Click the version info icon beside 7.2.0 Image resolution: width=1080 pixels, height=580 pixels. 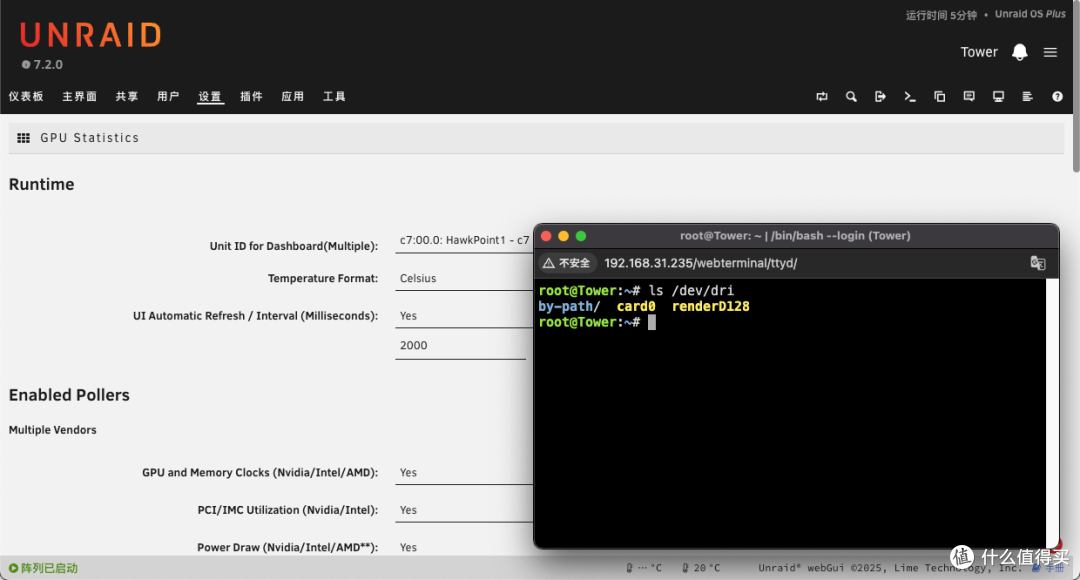(x=25, y=65)
